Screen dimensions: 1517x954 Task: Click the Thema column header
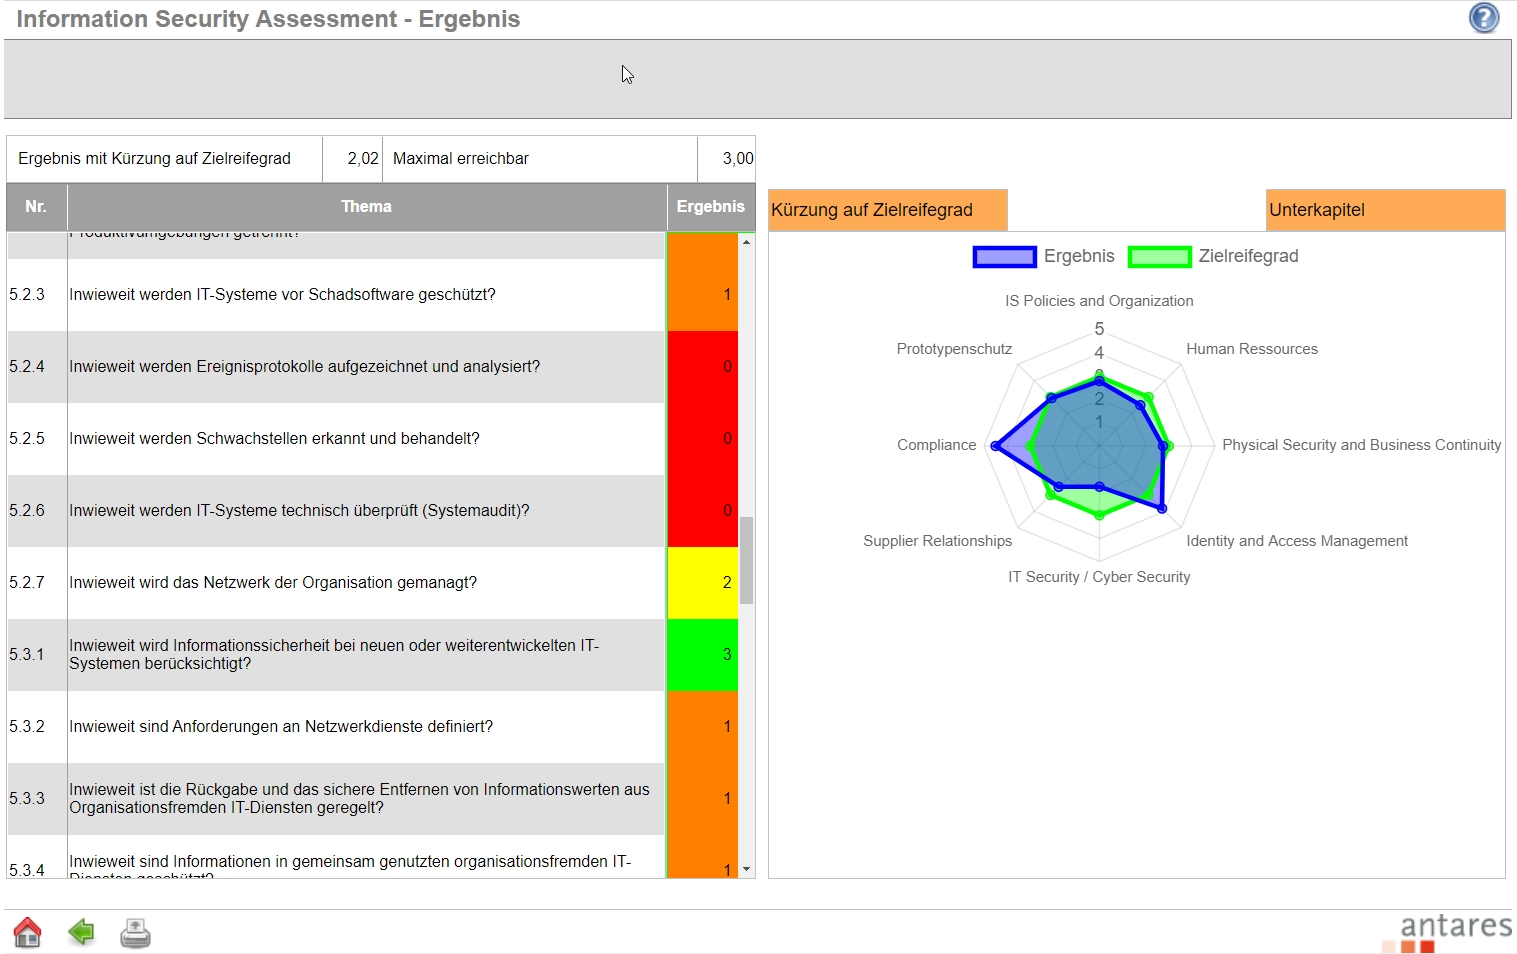(366, 207)
